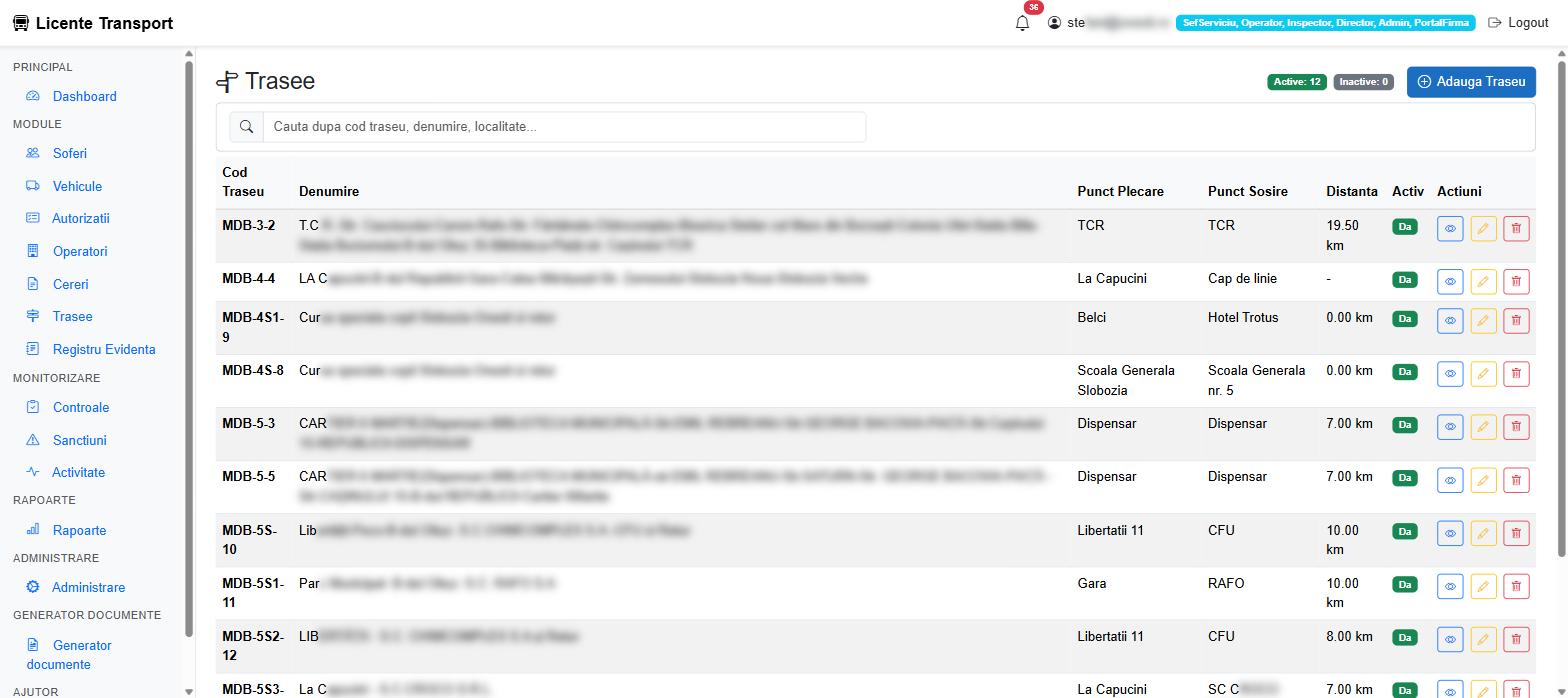Click the search magnifier icon
Screen dimensions: 1568x698
(246, 127)
